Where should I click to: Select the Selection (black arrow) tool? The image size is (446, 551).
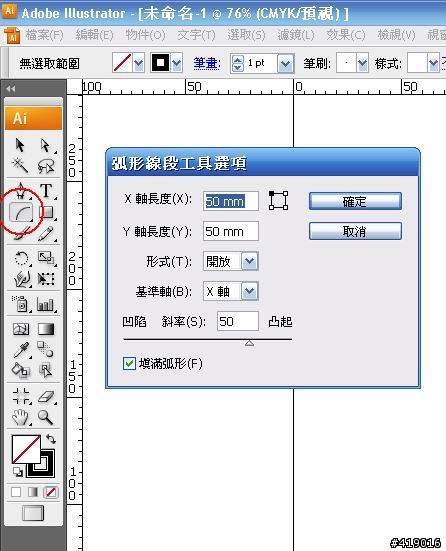point(20,145)
